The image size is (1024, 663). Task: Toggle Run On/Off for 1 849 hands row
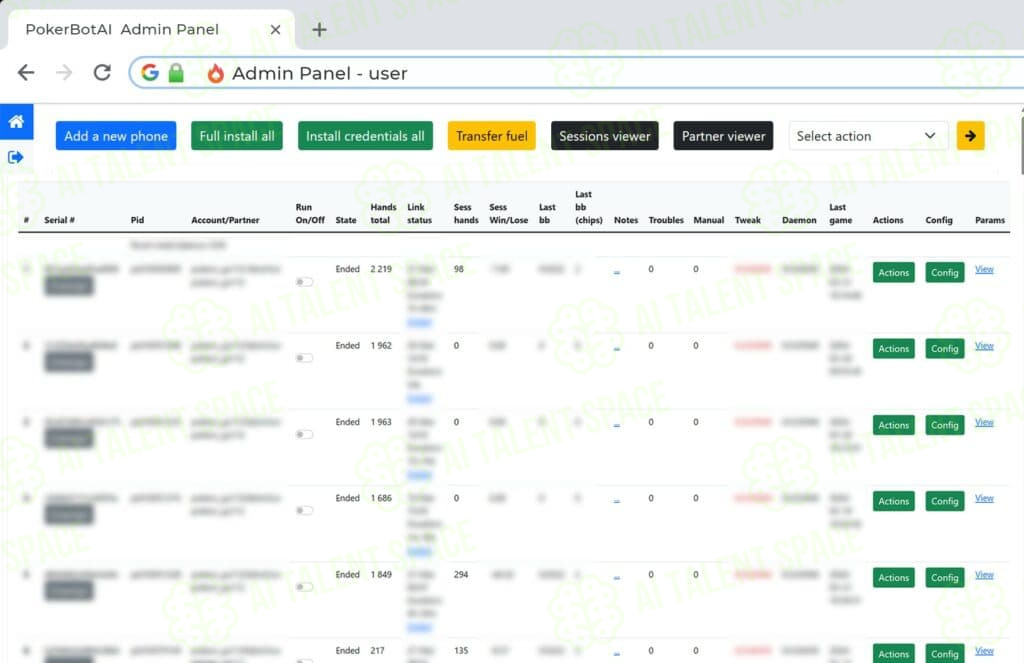304,587
